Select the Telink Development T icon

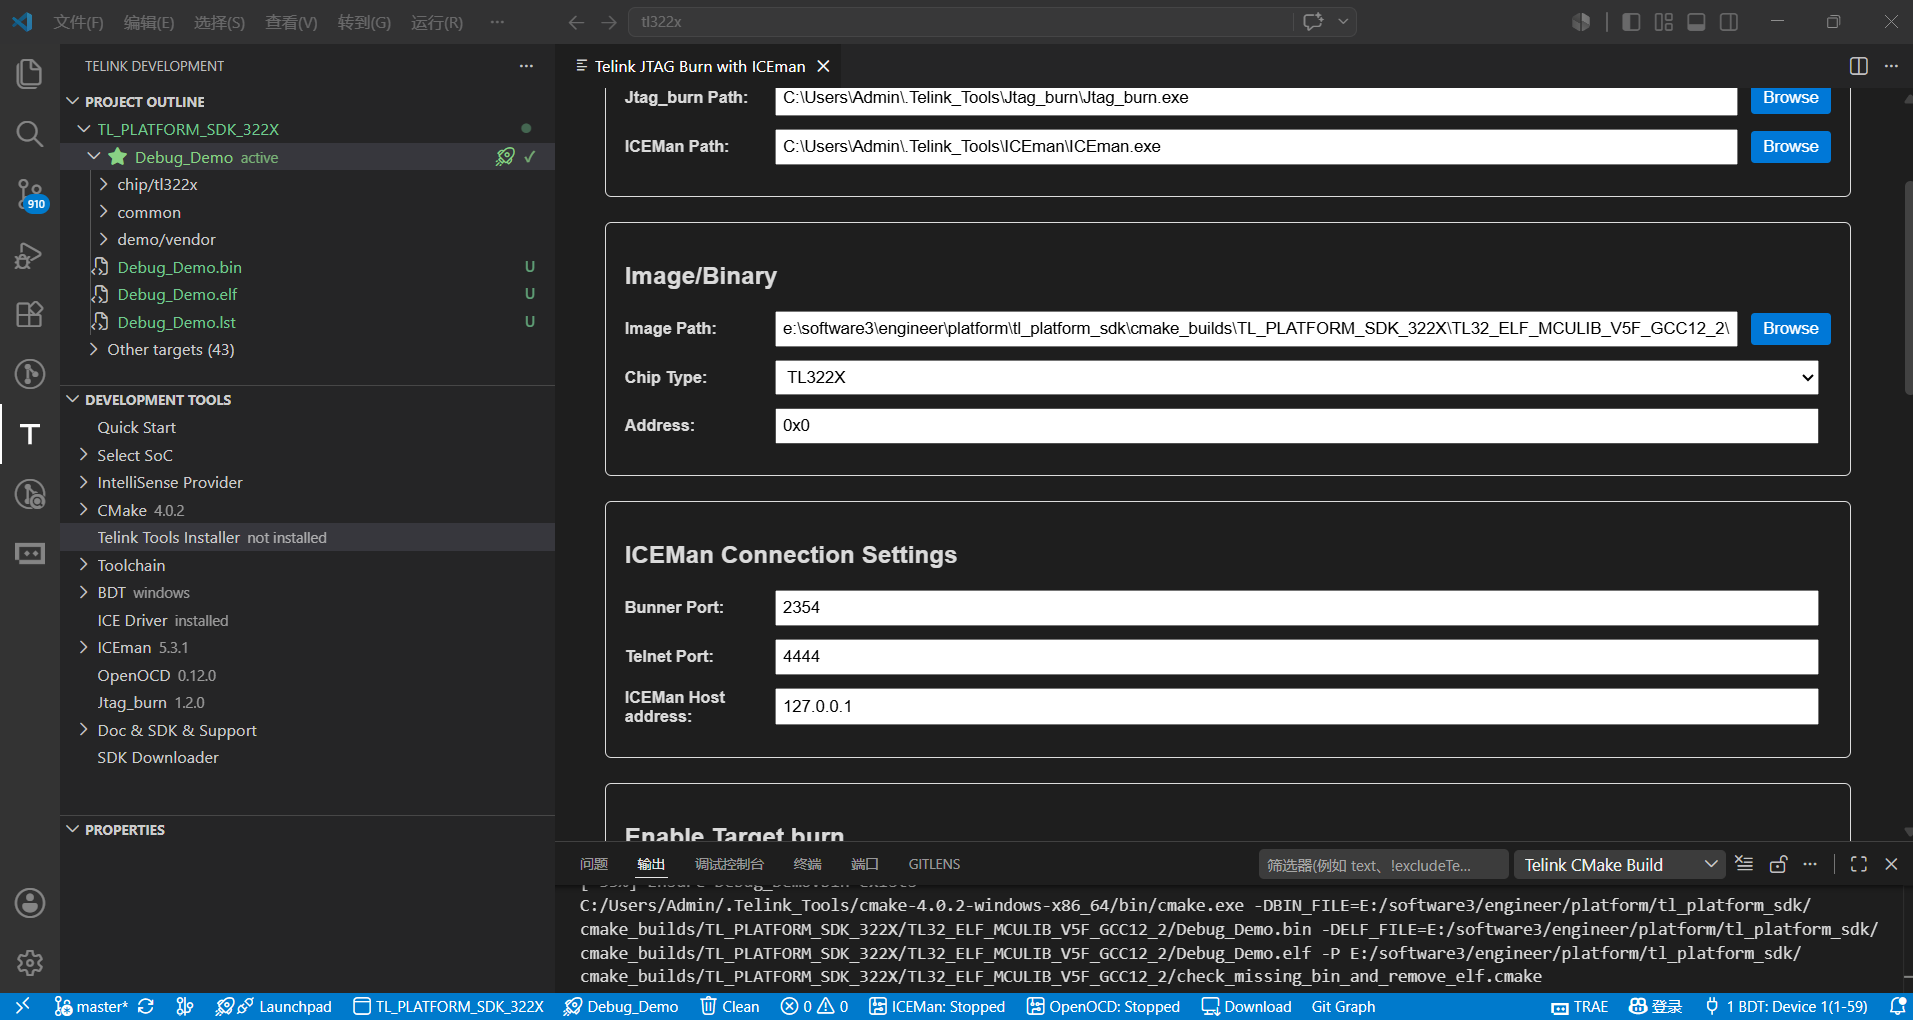[30, 434]
